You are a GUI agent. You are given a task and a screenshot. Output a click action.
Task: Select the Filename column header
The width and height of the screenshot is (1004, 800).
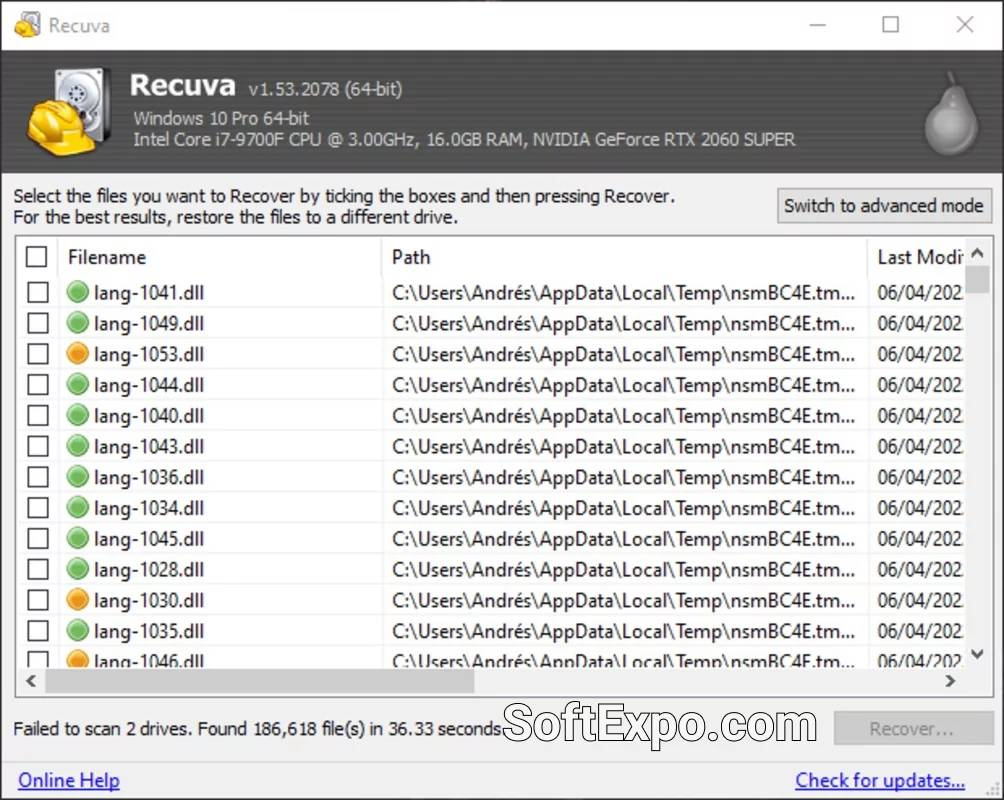tap(106, 257)
